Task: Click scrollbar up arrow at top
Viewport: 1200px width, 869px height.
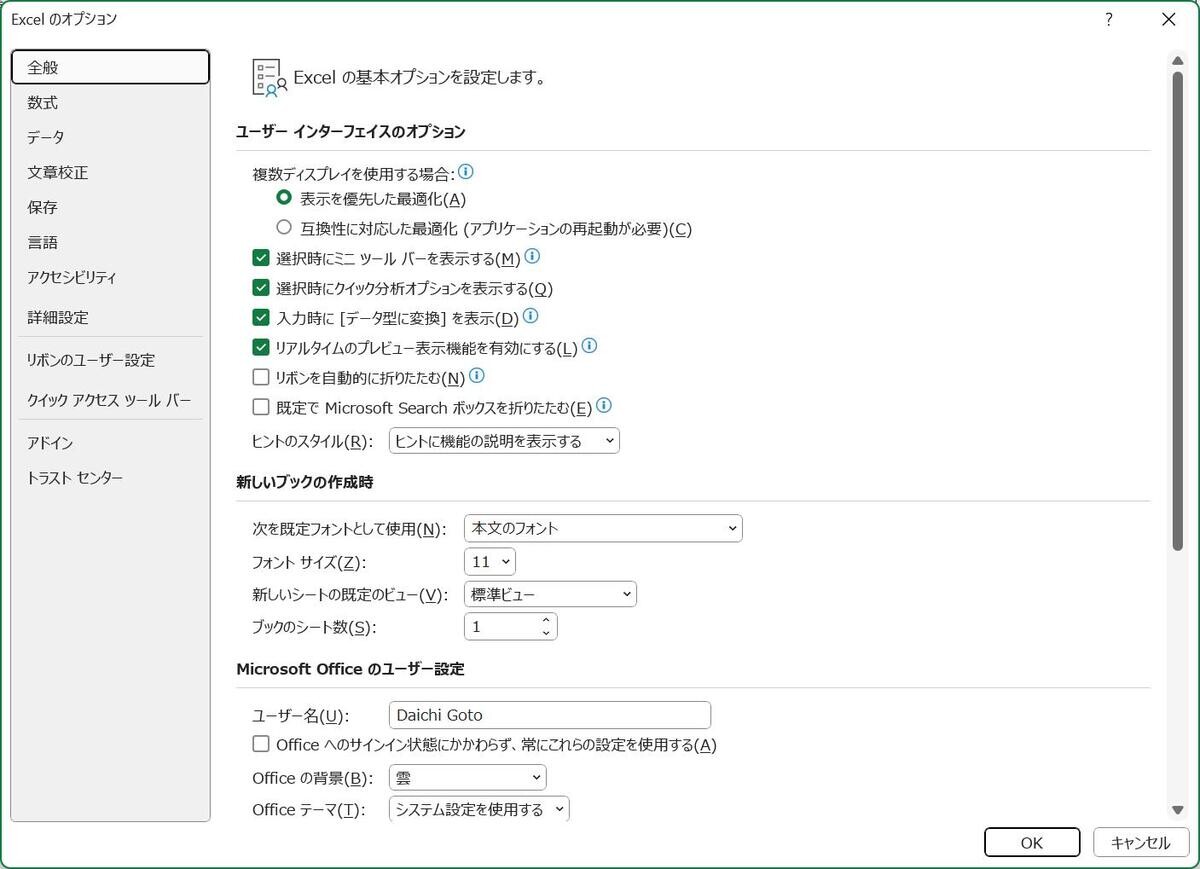Action: pos(1177,61)
